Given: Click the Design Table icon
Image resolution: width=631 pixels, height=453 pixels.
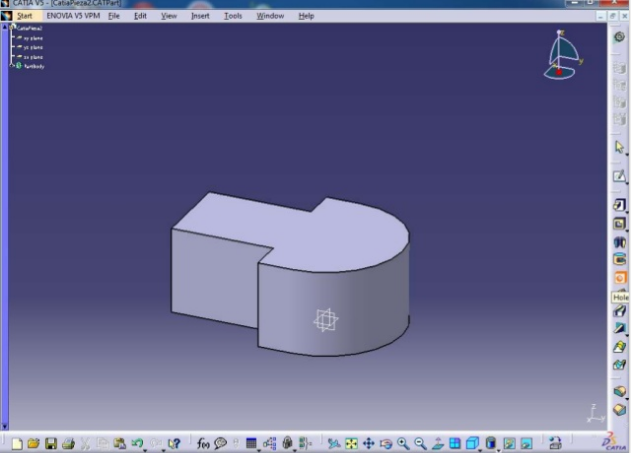Looking at the screenshot, I should pos(251,443).
